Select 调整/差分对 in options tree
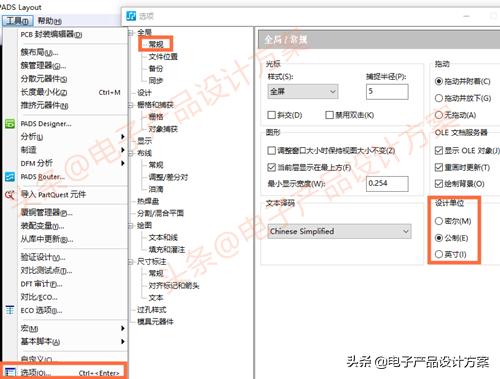The height and width of the screenshot is (379, 500). coord(168,177)
